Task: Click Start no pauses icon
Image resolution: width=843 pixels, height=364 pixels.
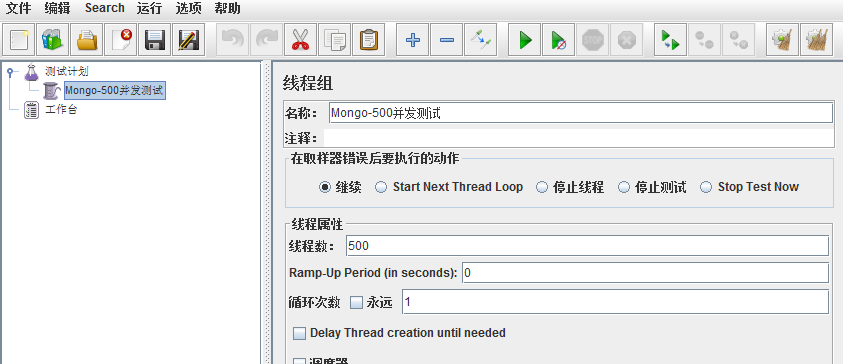Action: coord(559,40)
